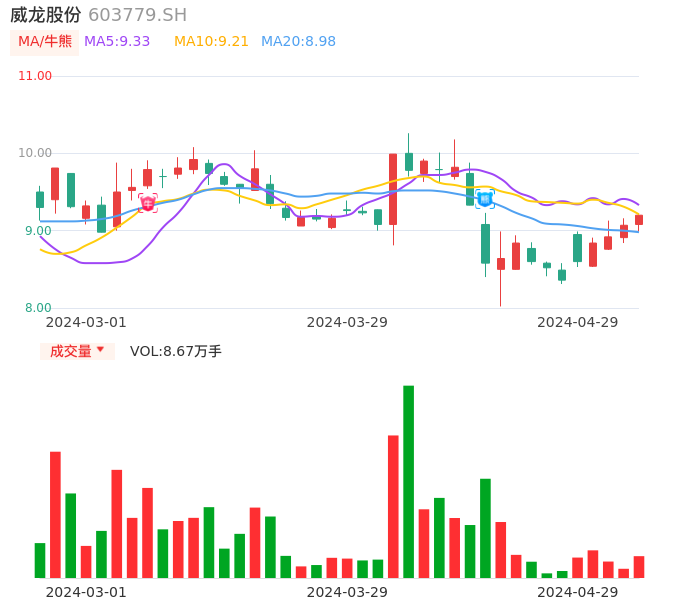
Task: Click the pink bull signal marker
Action: point(148,204)
